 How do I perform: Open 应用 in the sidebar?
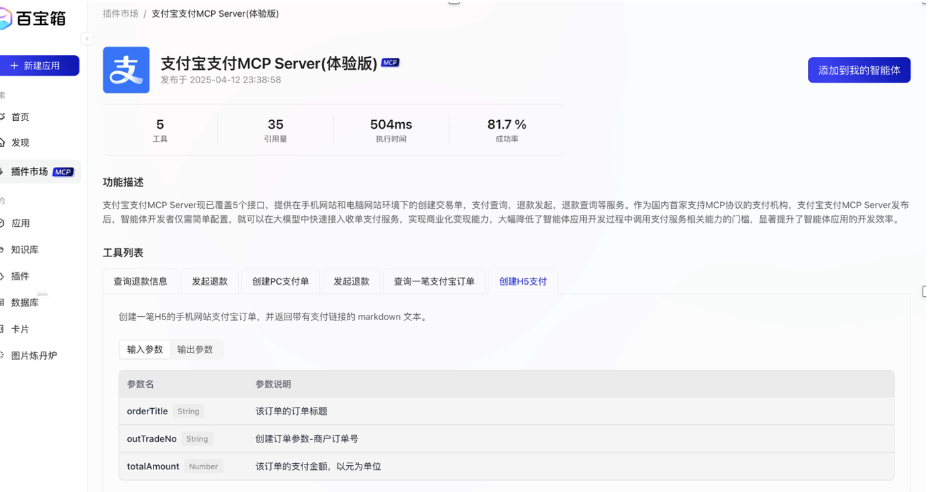click(20, 223)
